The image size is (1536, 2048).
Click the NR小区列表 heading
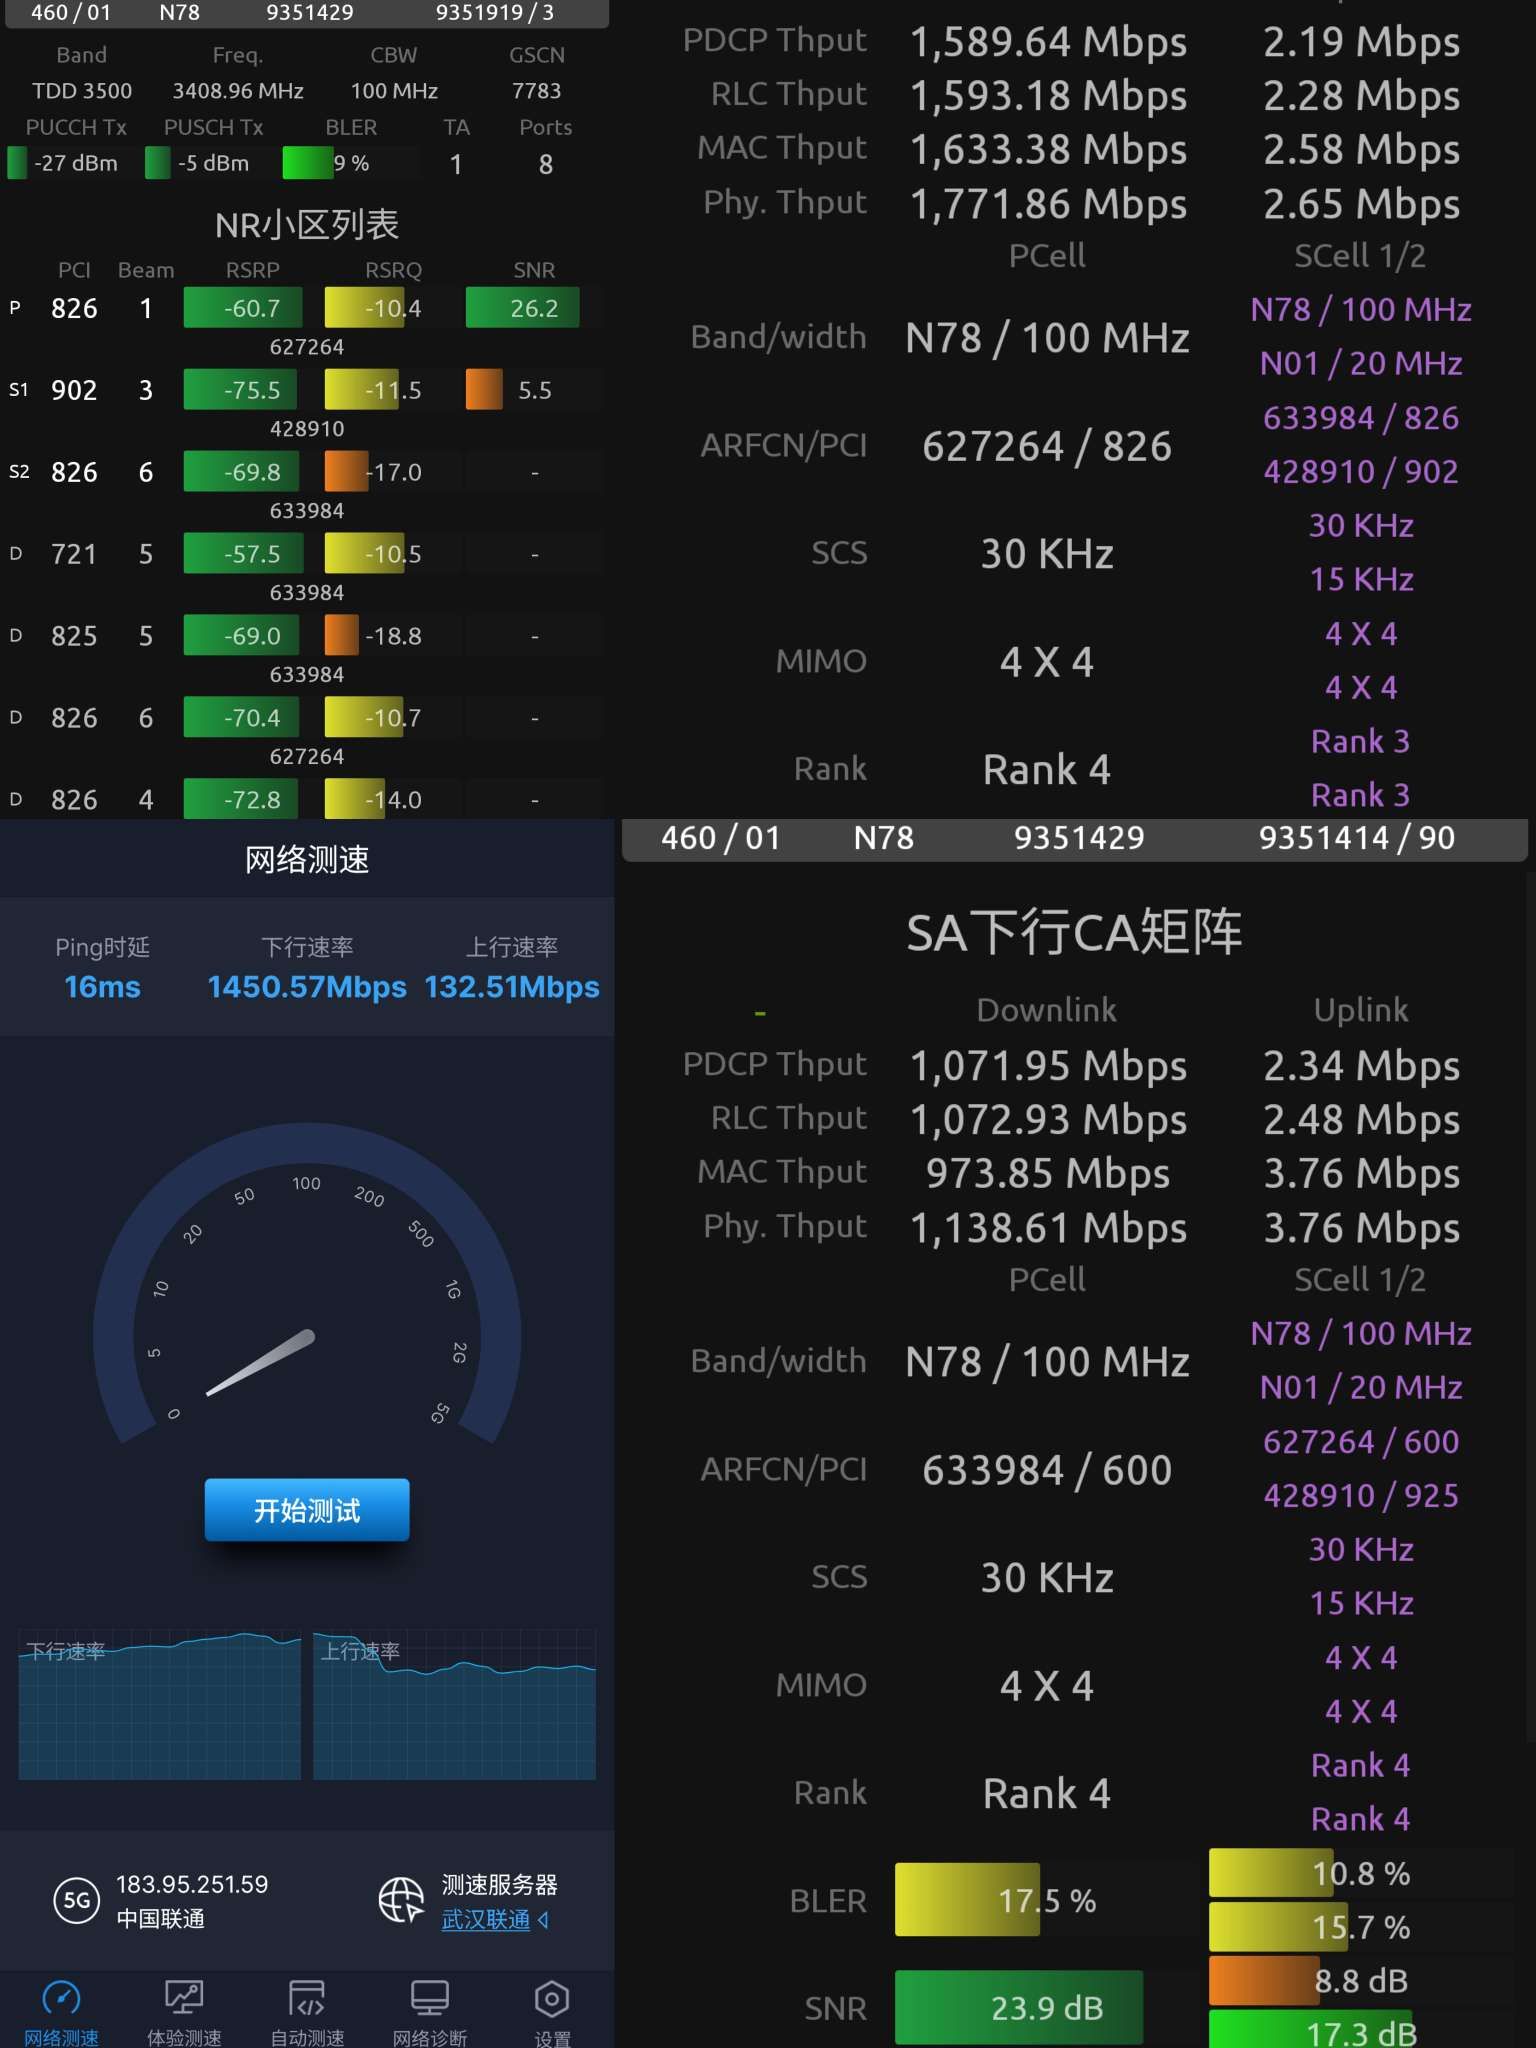click(307, 224)
